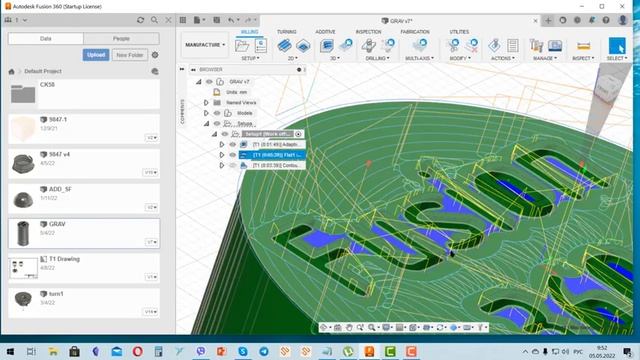640x360 pixels.
Task: Open the MANUFACTURE workspace dropdown
Action: 205,44
